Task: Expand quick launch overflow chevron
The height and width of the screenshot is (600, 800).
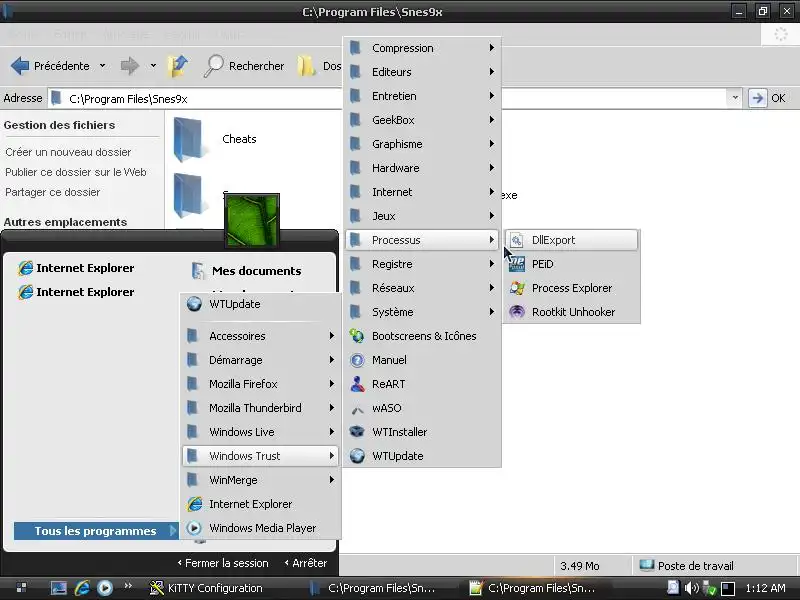Action: pos(128,585)
